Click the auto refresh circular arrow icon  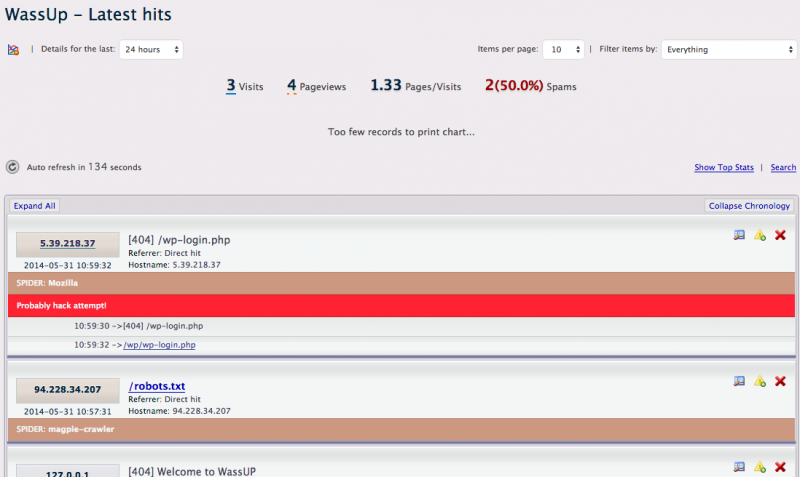[13, 167]
